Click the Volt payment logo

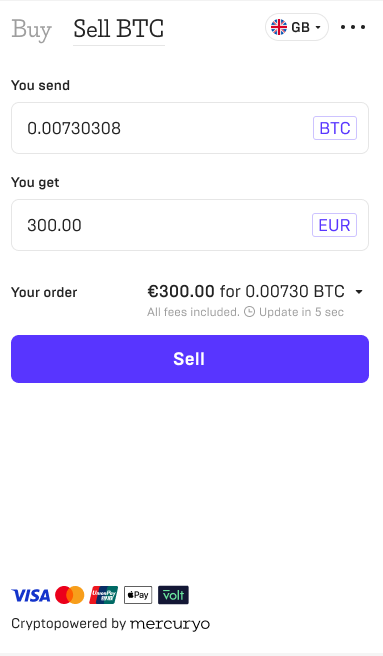click(173, 595)
